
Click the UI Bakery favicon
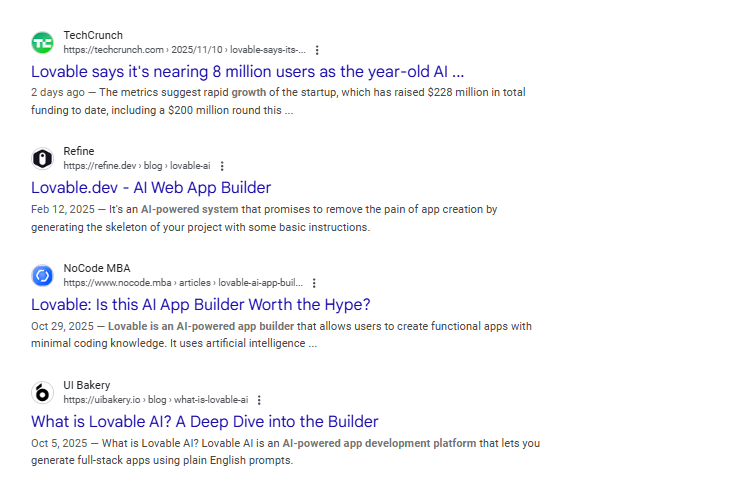(x=43, y=392)
